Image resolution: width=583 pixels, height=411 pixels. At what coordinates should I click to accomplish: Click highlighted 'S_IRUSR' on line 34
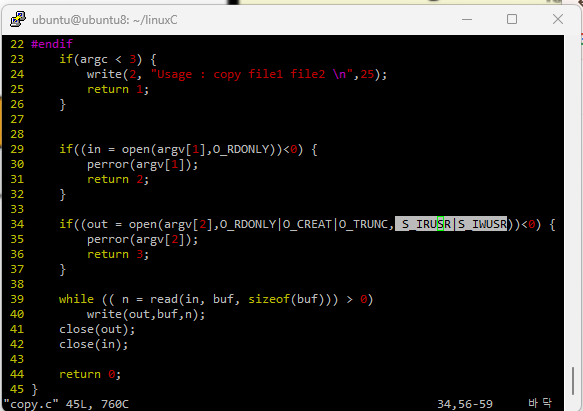(426, 224)
